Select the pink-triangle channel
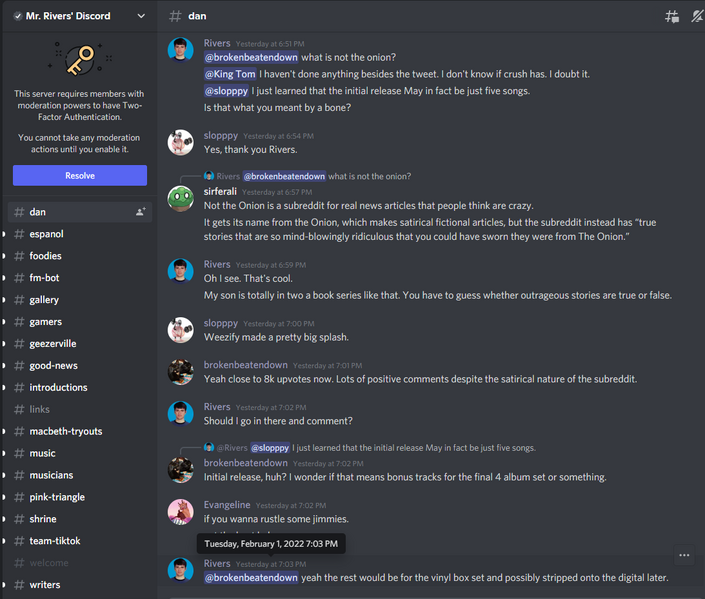705x599 pixels. click(57, 497)
